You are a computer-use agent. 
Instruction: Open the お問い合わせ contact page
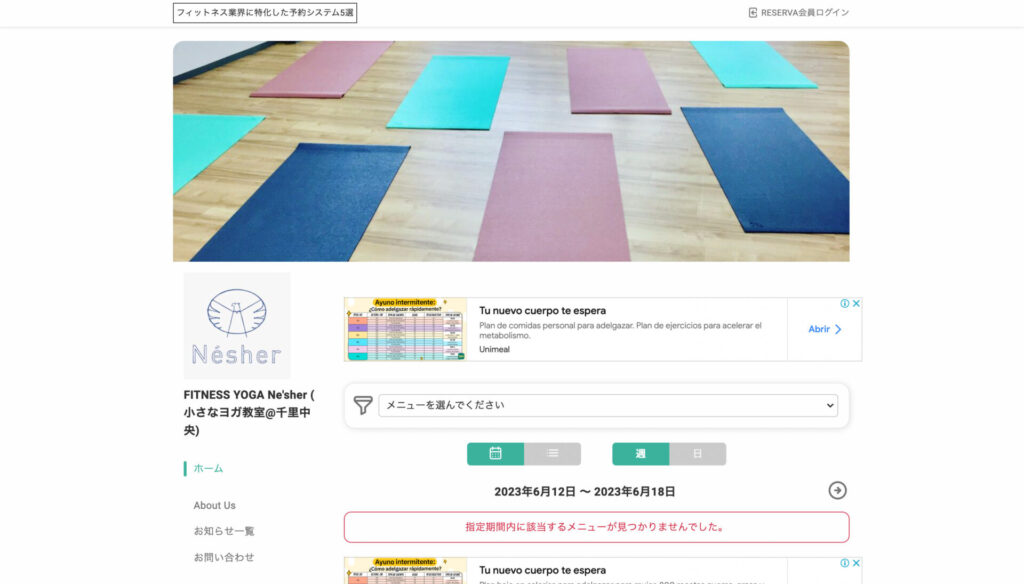[224, 557]
